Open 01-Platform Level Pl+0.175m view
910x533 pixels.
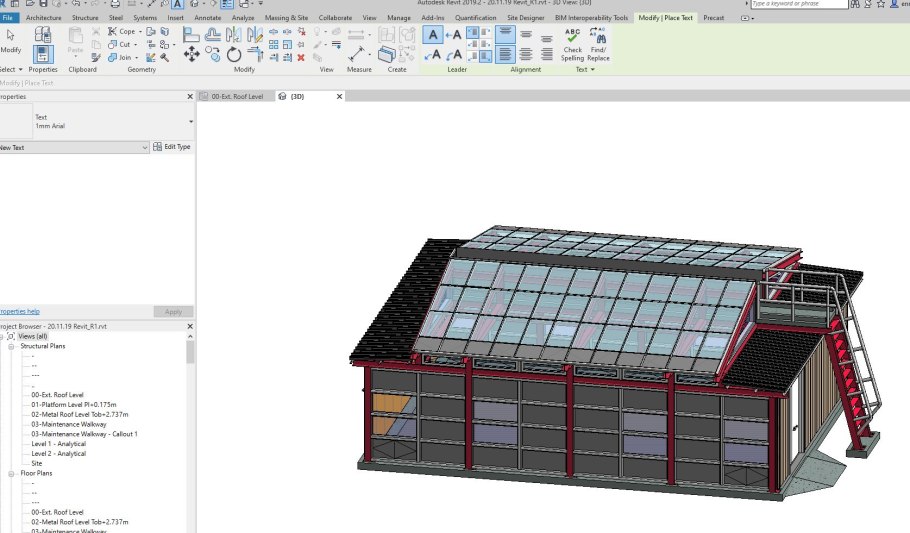pos(74,405)
